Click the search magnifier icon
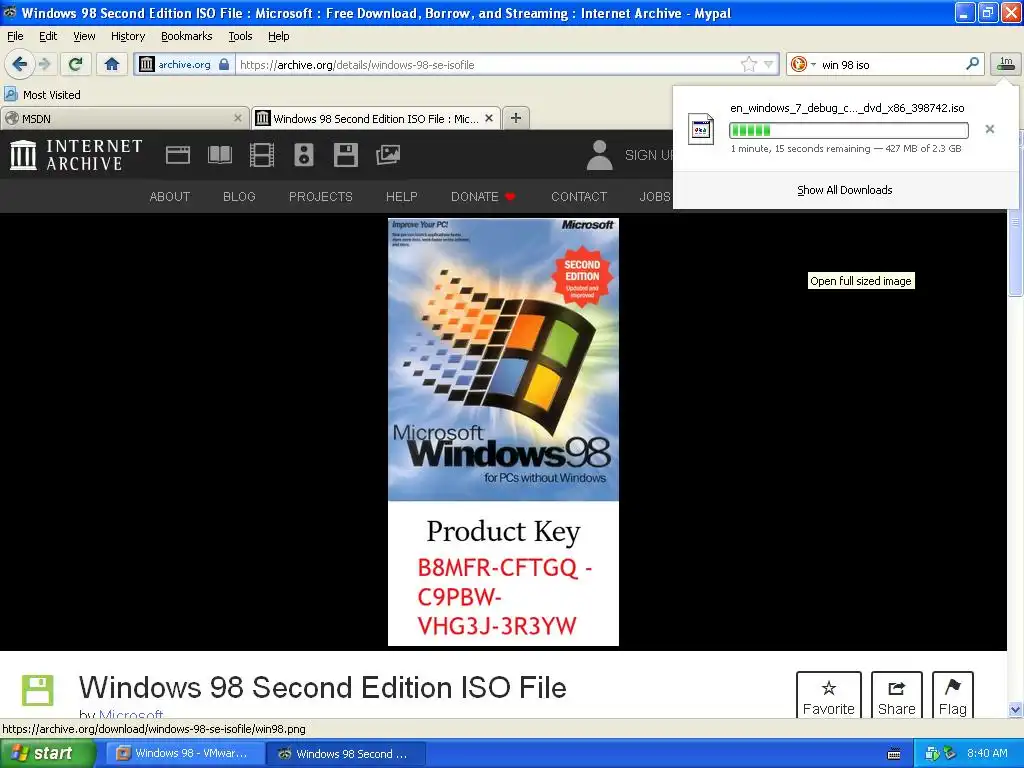Screen dimensions: 1024x768 [972, 63]
